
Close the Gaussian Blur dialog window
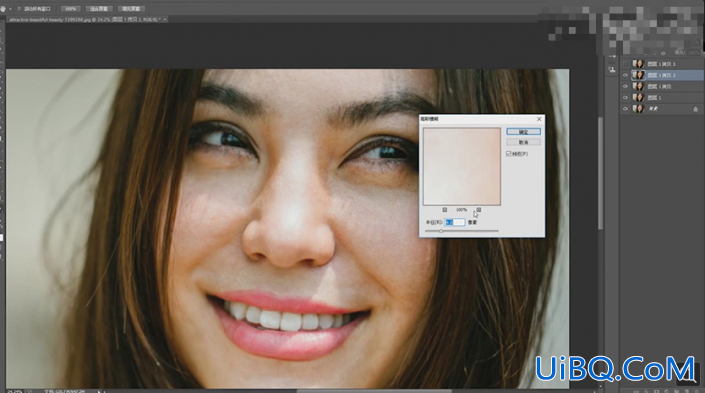click(539, 119)
